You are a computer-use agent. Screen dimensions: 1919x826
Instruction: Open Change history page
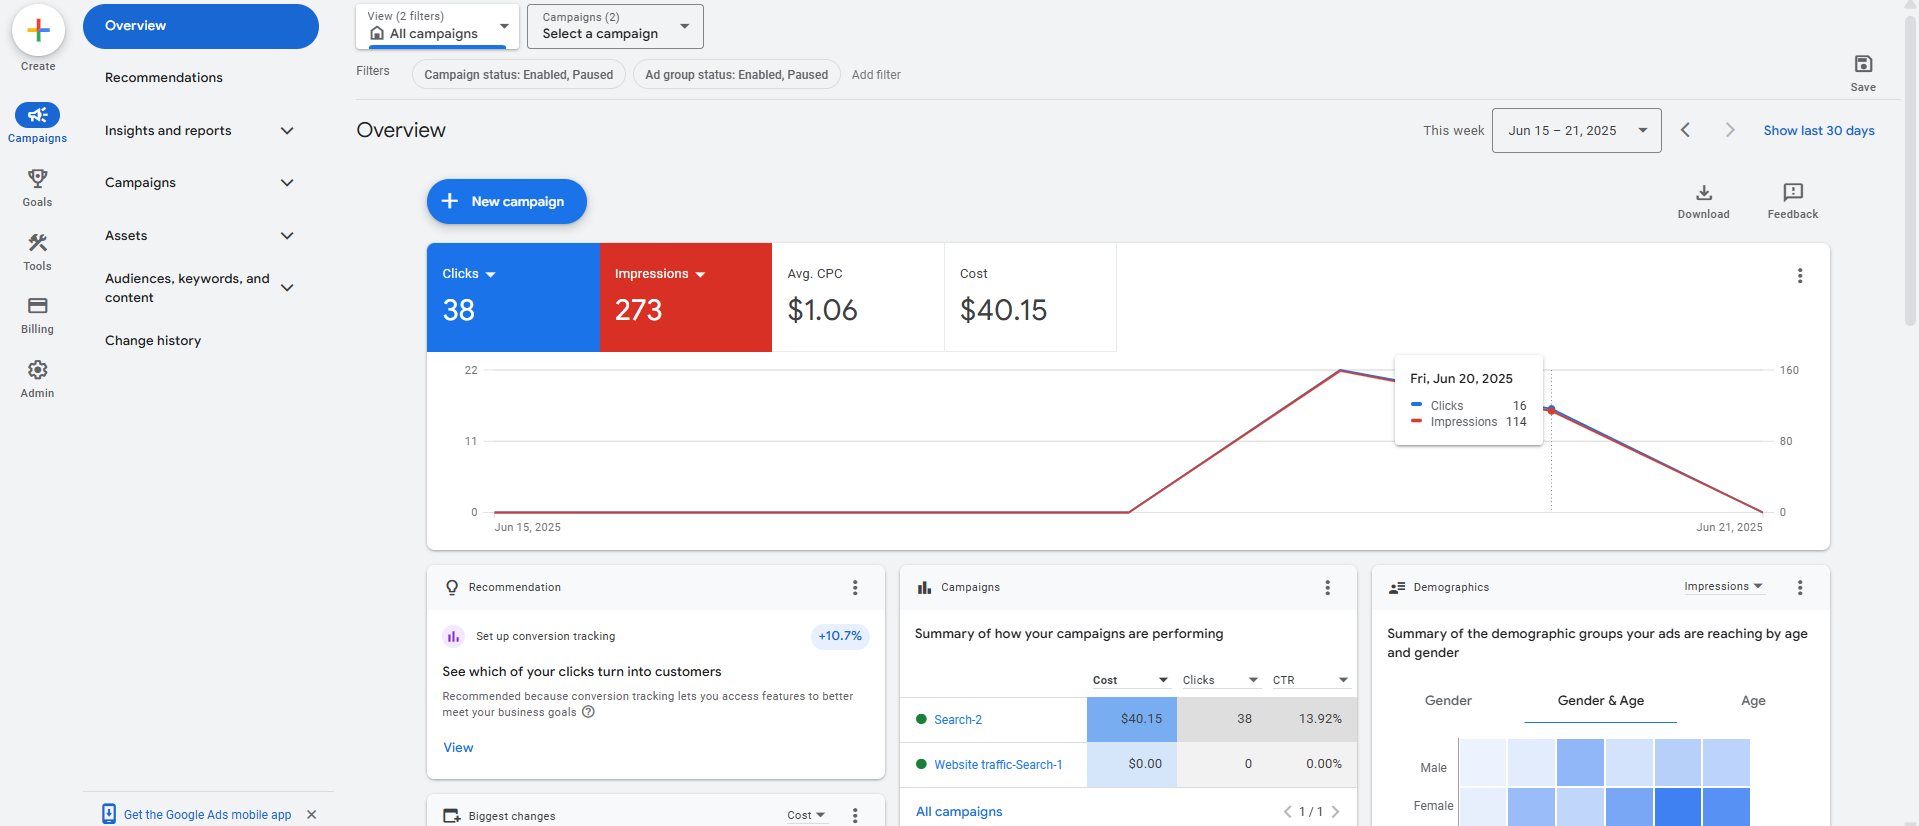(x=153, y=341)
